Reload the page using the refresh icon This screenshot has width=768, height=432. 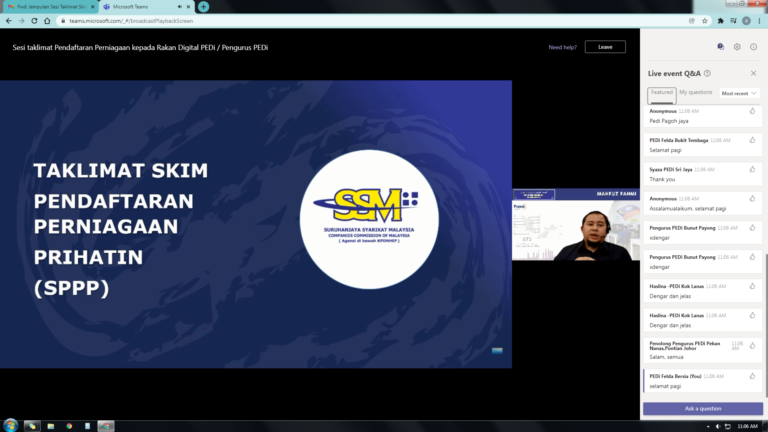point(35,20)
